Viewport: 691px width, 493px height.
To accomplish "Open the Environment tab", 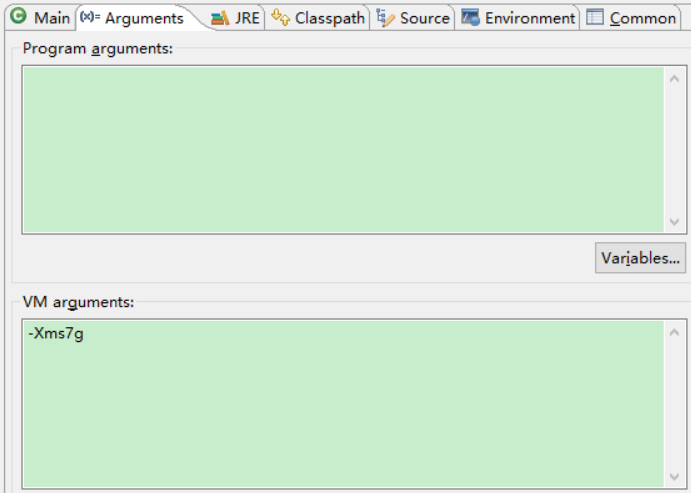I will point(517,18).
